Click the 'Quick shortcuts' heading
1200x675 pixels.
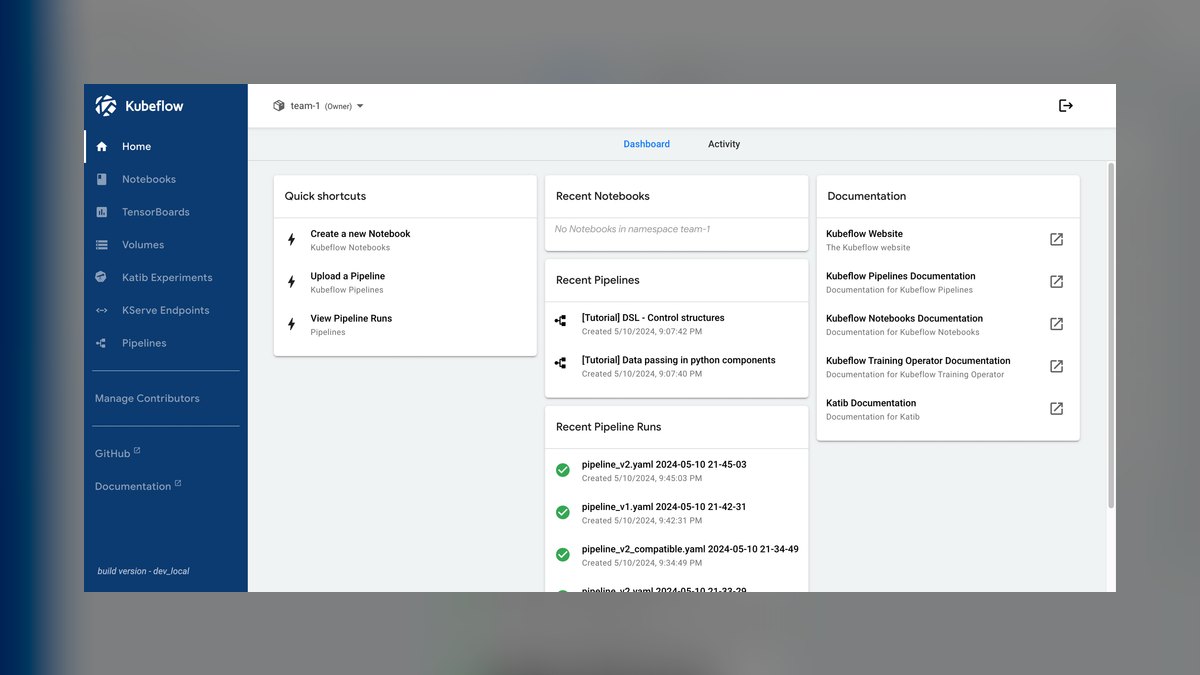pos(325,196)
